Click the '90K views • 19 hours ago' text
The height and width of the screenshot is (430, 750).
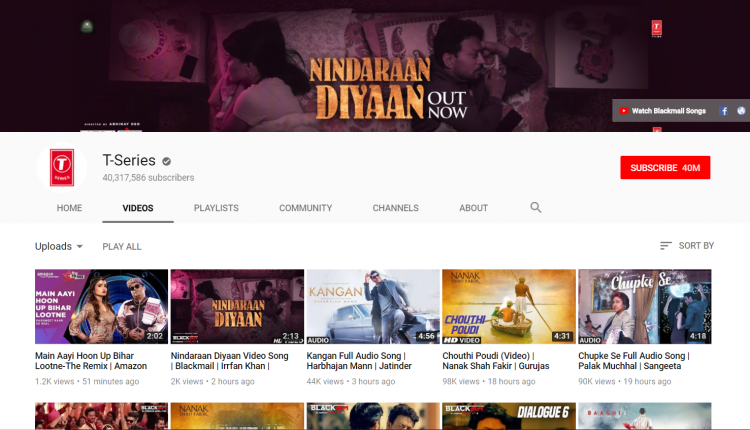(x=625, y=382)
